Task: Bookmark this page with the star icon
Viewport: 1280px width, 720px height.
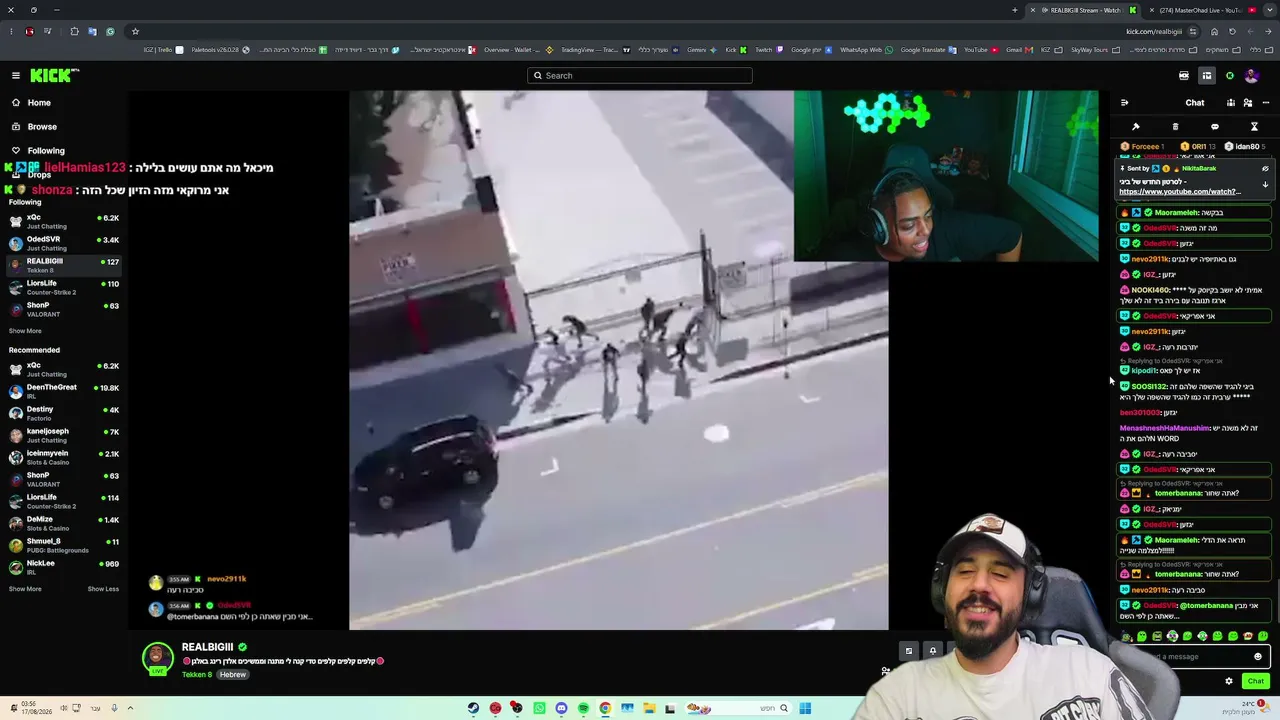Action: coord(135,31)
